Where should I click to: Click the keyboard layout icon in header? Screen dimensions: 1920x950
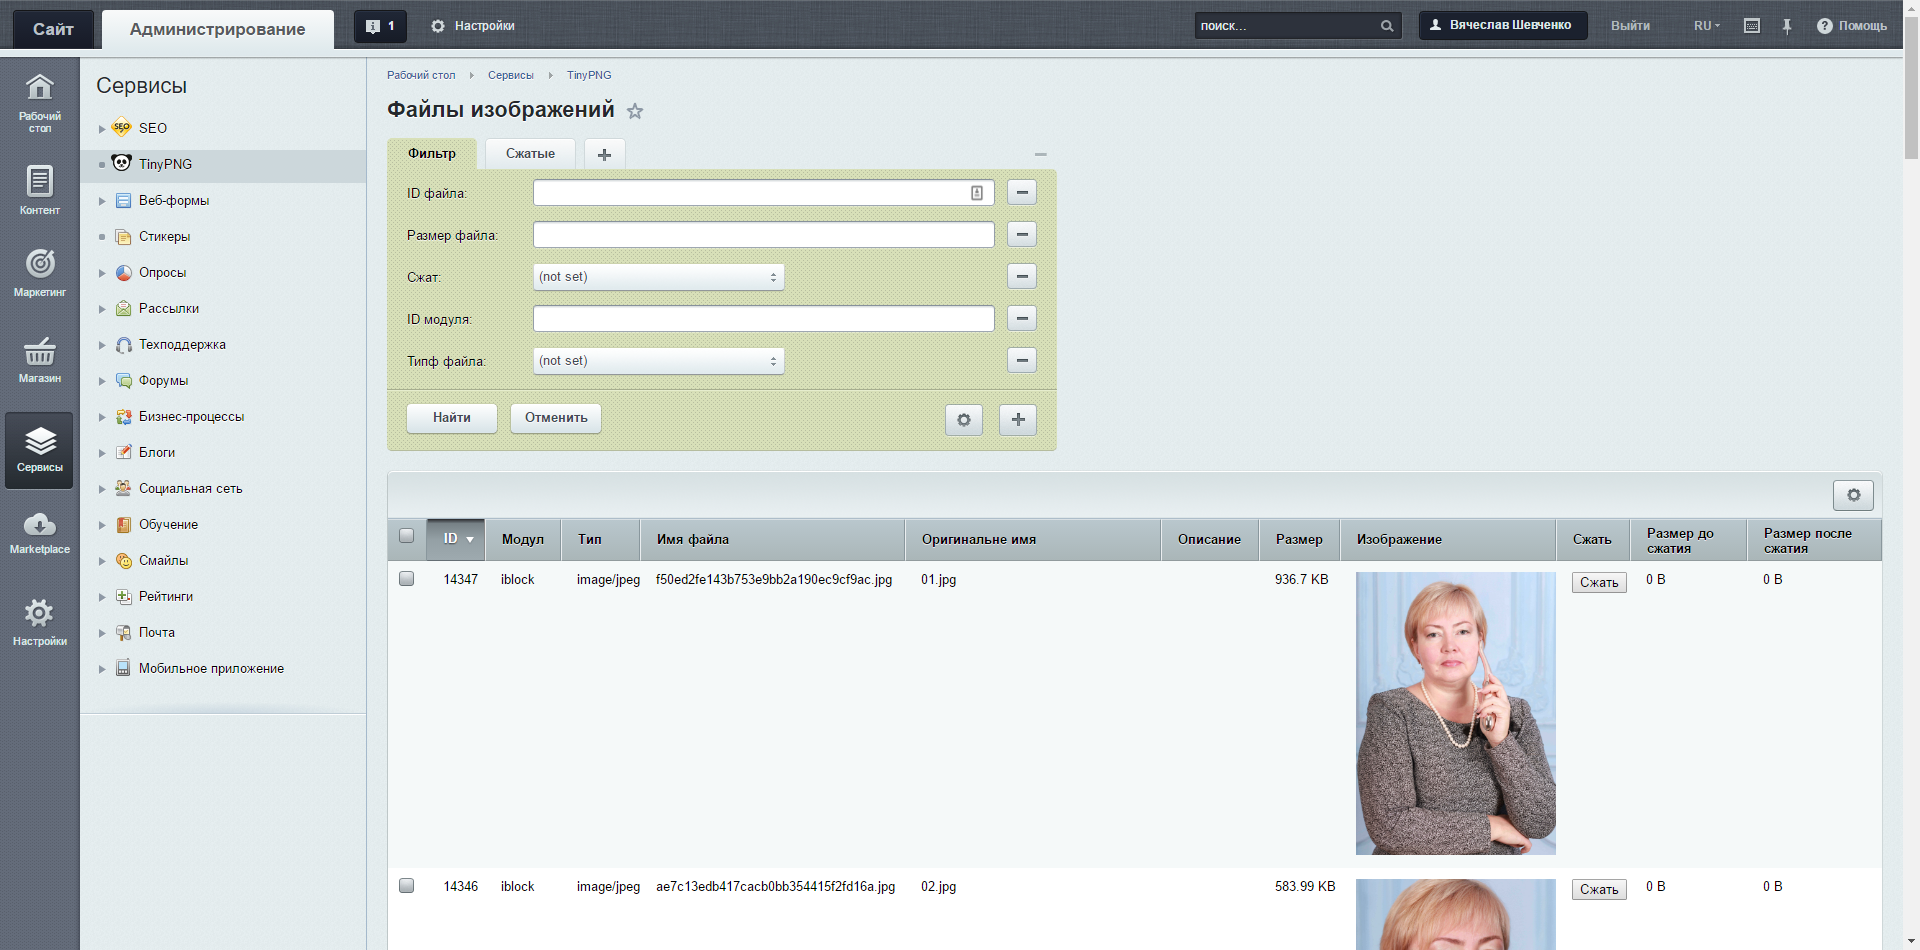[x=1752, y=26]
